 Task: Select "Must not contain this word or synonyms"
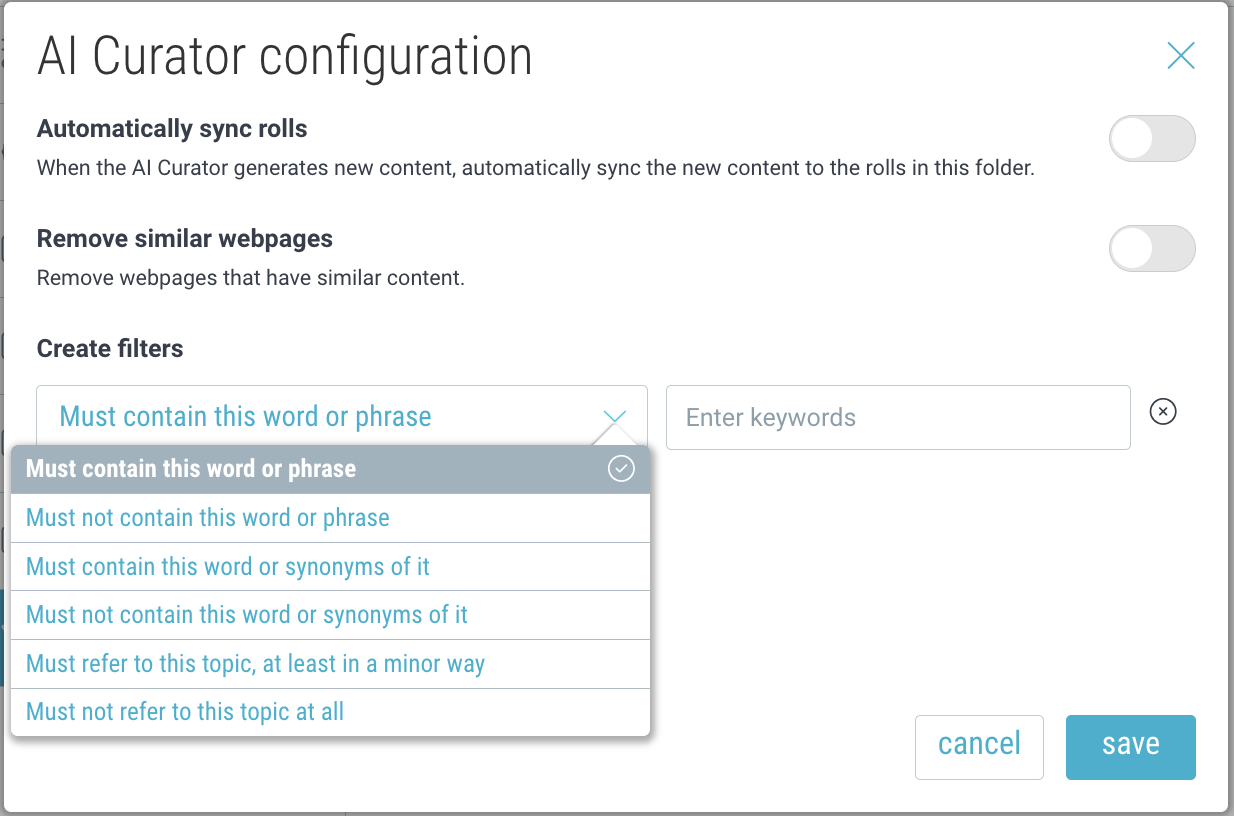tap(247, 615)
